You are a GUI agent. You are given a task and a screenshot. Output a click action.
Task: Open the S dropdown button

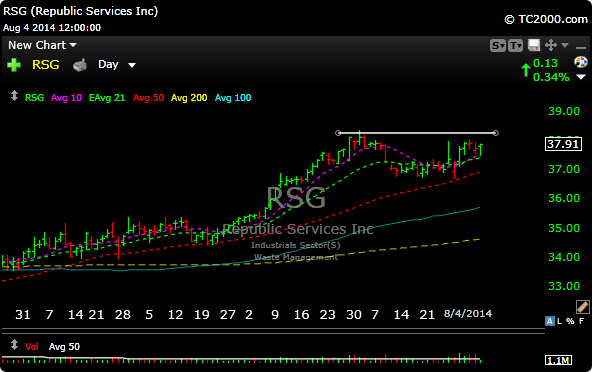(498, 46)
